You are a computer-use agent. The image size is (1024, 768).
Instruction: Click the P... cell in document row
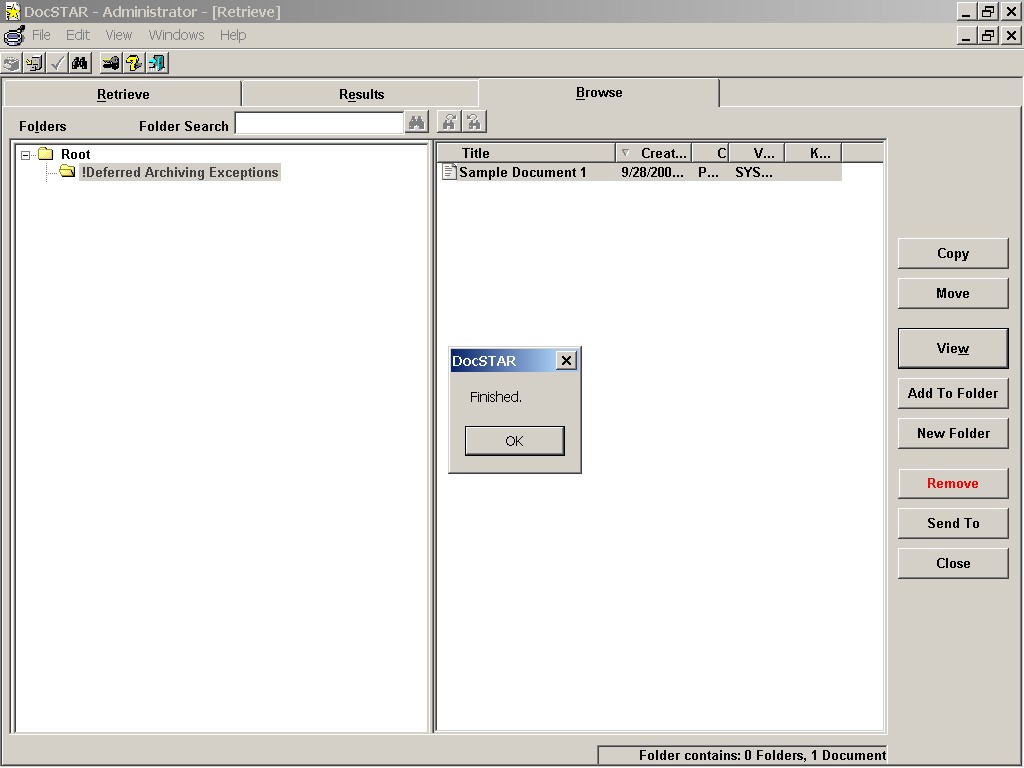pyautogui.click(x=708, y=172)
